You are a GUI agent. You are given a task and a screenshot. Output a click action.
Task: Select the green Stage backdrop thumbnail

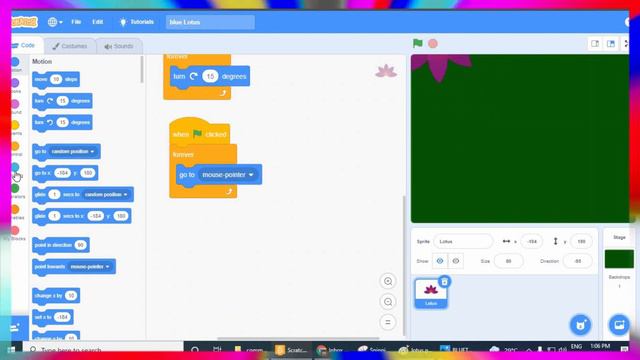[x=619, y=259]
